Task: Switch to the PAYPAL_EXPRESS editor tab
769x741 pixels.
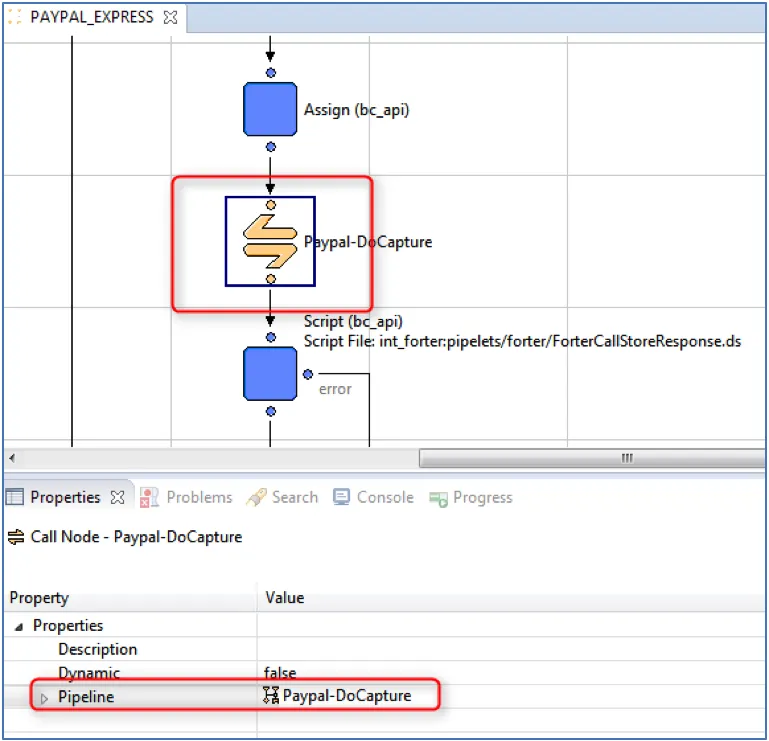Action: coord(92,17)
